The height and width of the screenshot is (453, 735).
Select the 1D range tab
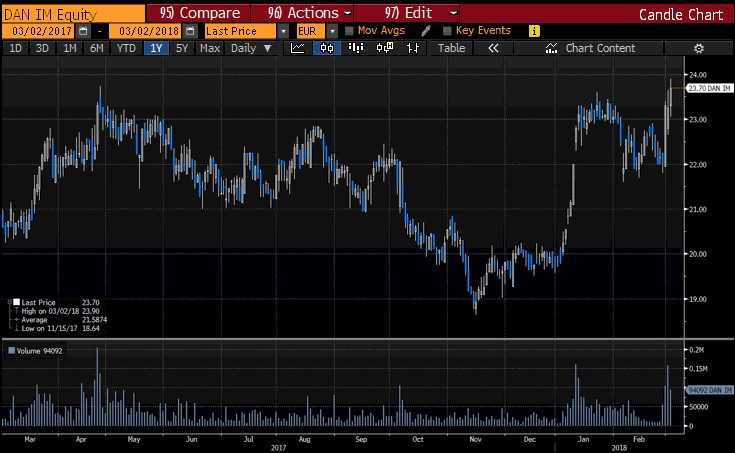pyautogui.click(x=15, y=48)
